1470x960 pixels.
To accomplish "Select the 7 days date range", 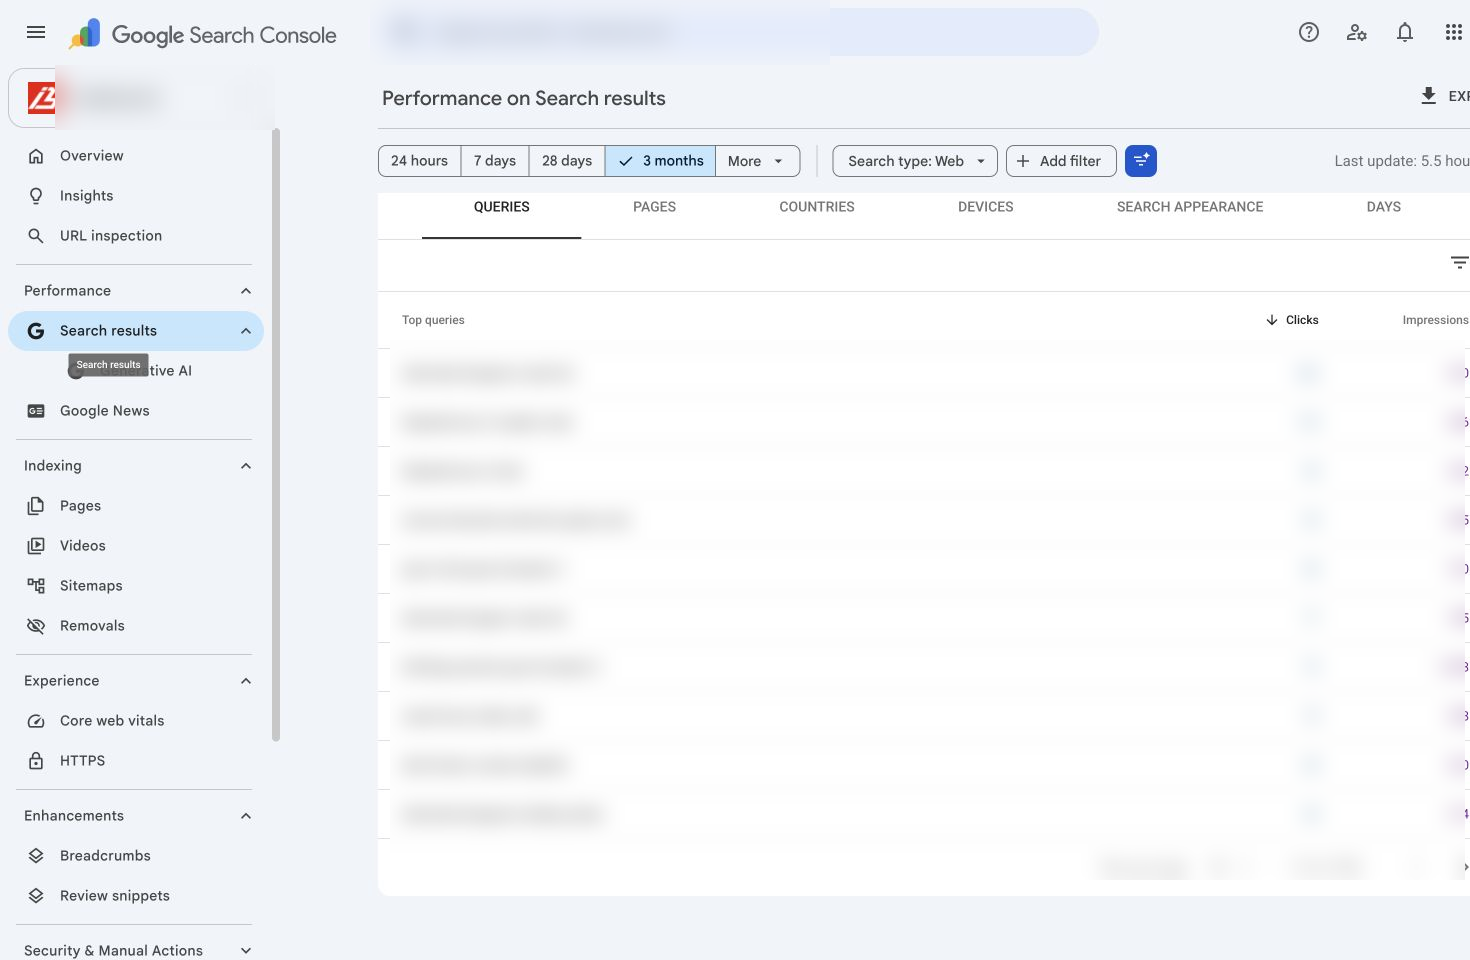I will (x=495, y=161).
